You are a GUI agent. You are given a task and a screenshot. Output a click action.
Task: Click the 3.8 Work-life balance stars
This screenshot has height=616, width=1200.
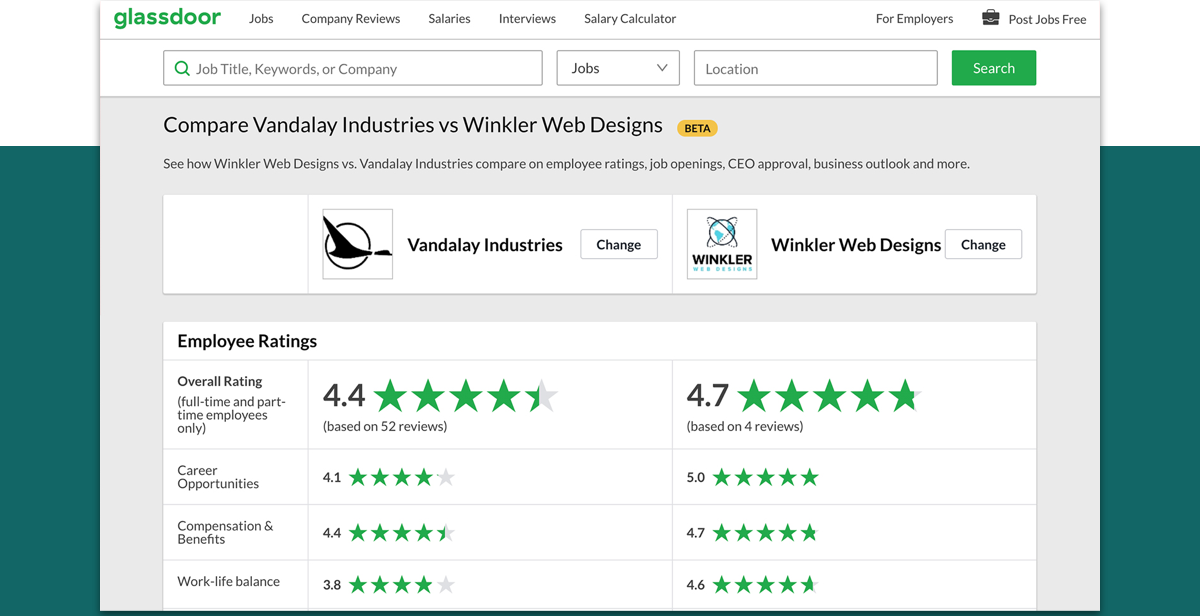click(402, 585)
